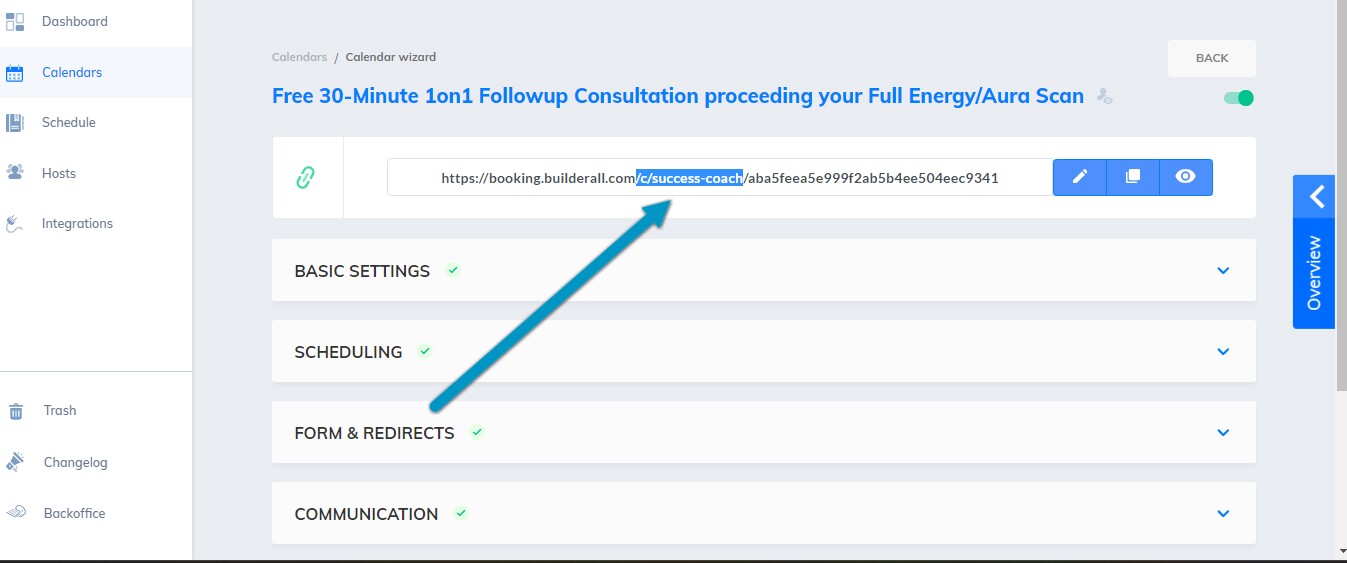1347x563 pixels.
Task: Click the pencil edit URL icon
Action: (x=1080, y=177)
